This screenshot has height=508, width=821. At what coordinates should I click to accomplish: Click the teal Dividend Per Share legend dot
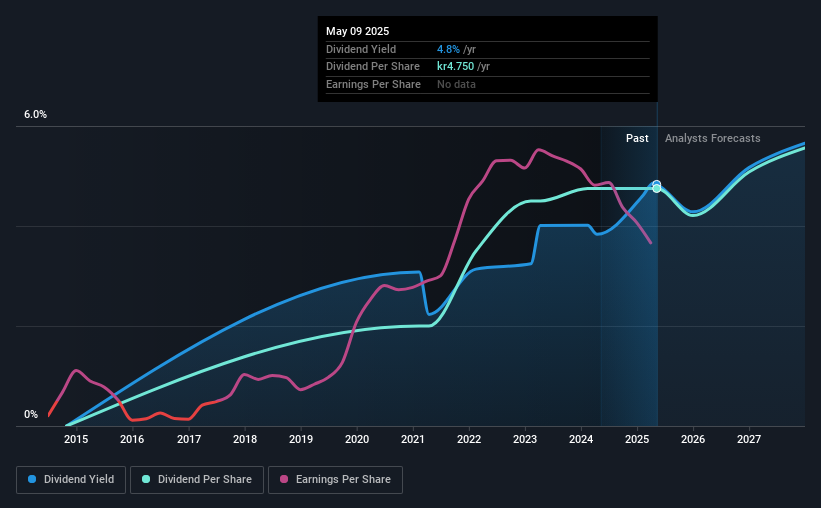146,479
